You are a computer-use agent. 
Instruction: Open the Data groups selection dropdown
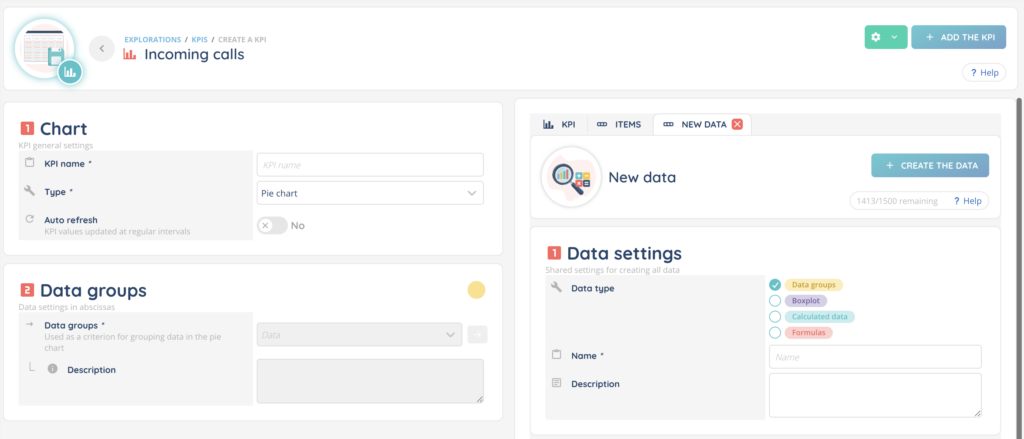(x=359, y=335)
